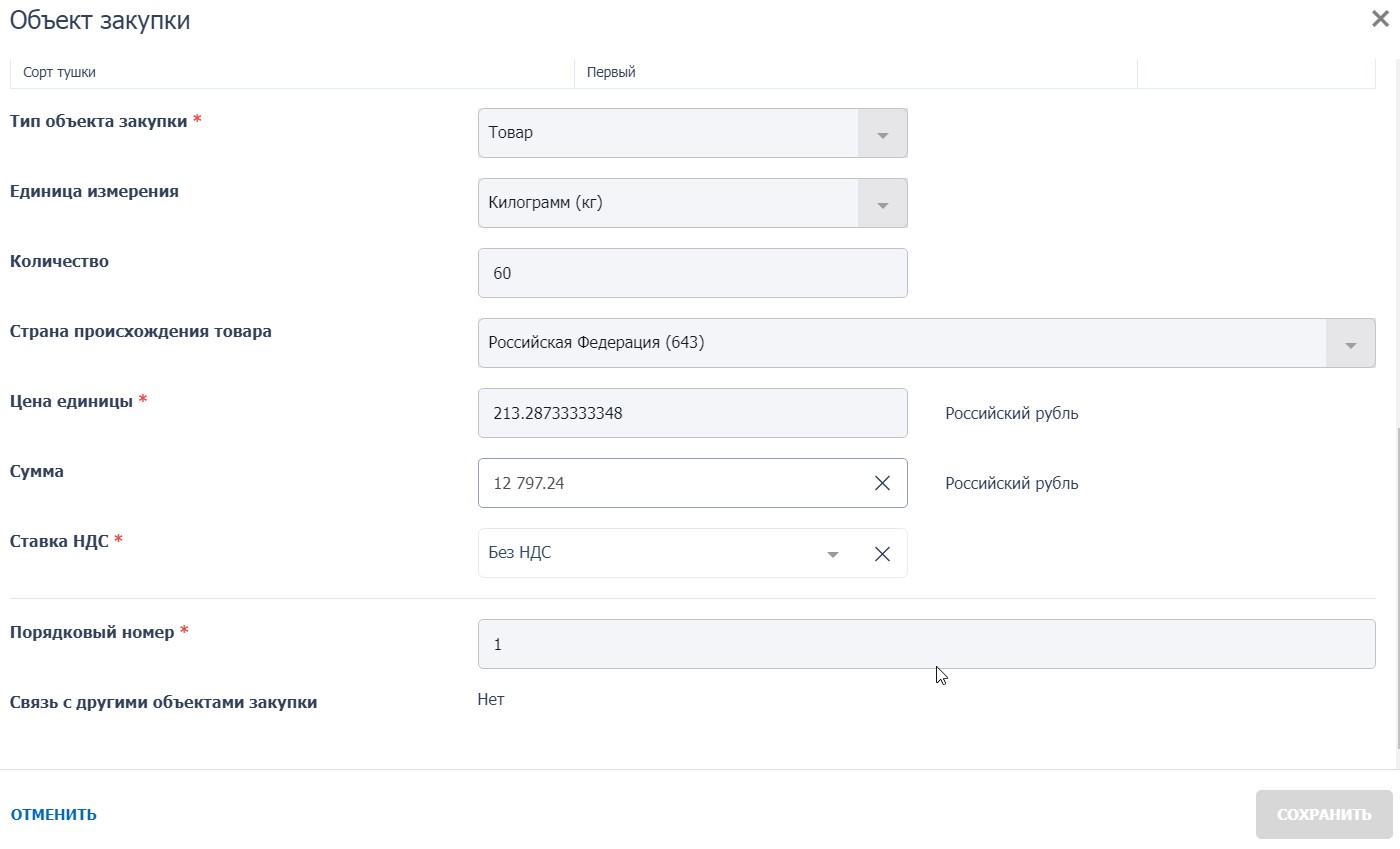
Task: Close the Объект закупки dialog
Action: pos(1379,18)
